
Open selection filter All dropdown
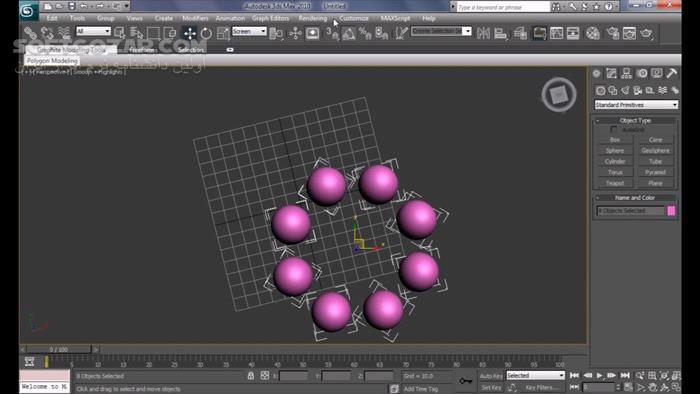coord(93,31)
